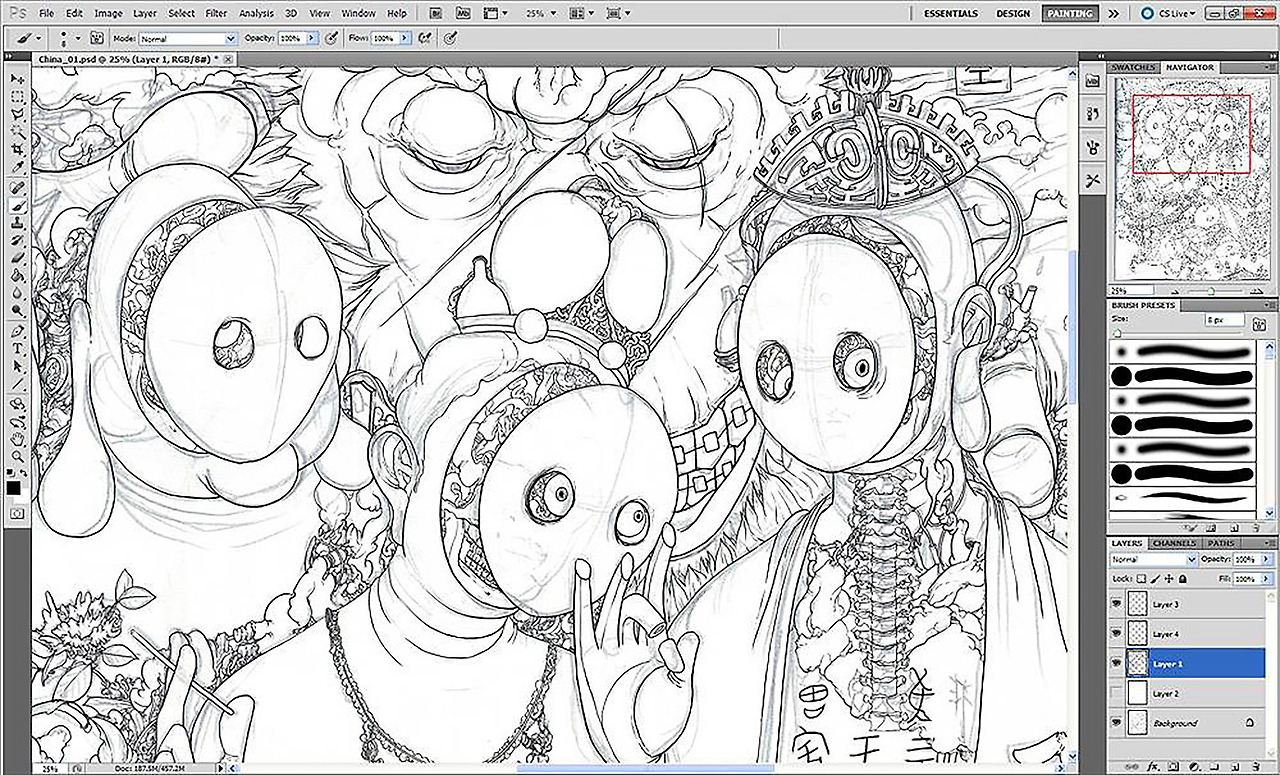The image size is (1280, 775).
Task: Enable airbrush mode in options bar
Action: (x=425, y=37)
